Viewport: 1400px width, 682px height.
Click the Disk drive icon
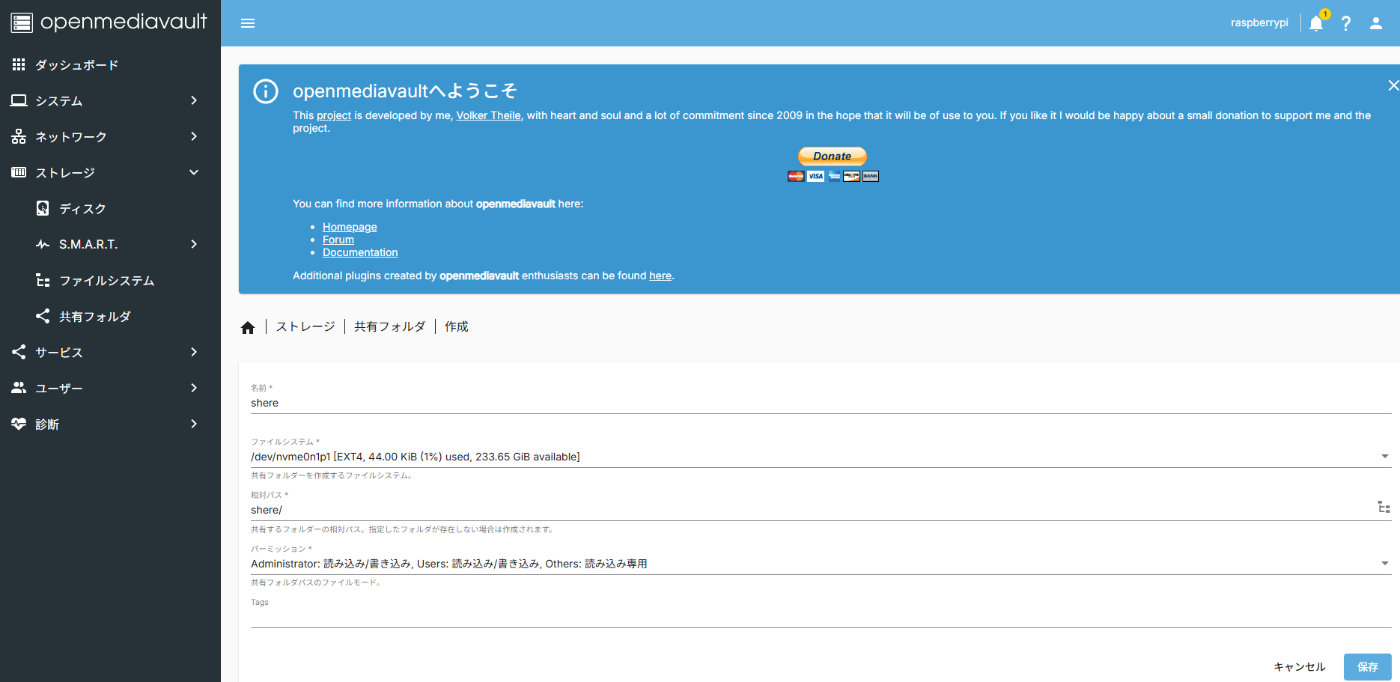click(x=42, y=209)
